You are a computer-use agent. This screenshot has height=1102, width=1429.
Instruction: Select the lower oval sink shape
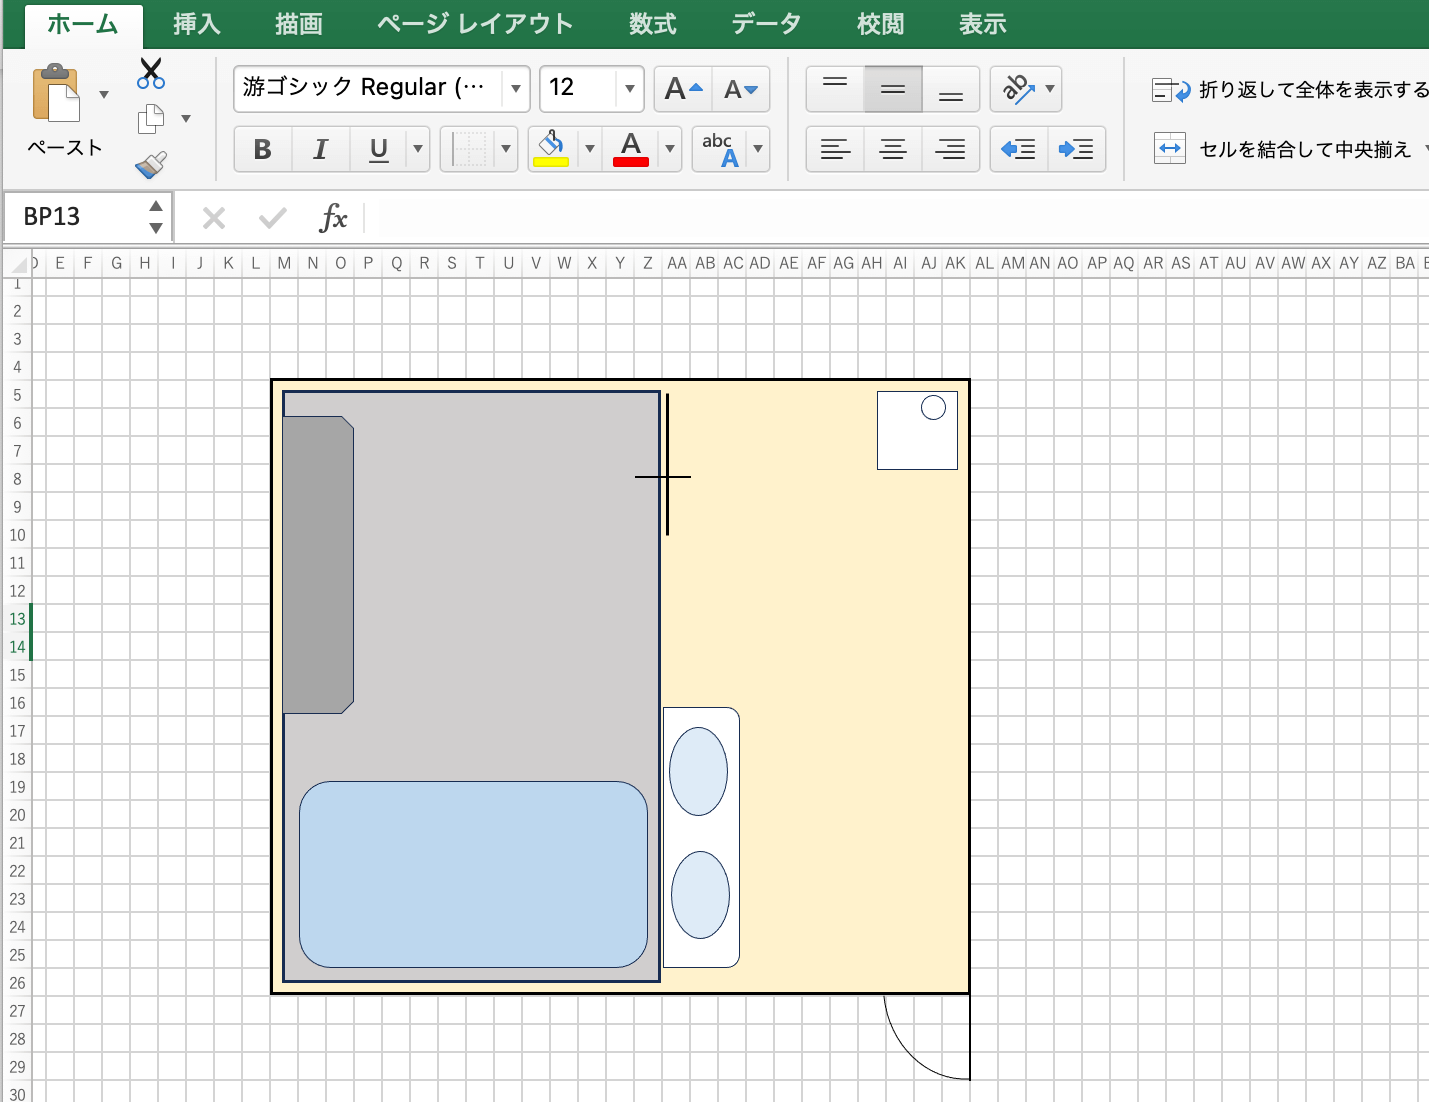(x=700, y=895)
